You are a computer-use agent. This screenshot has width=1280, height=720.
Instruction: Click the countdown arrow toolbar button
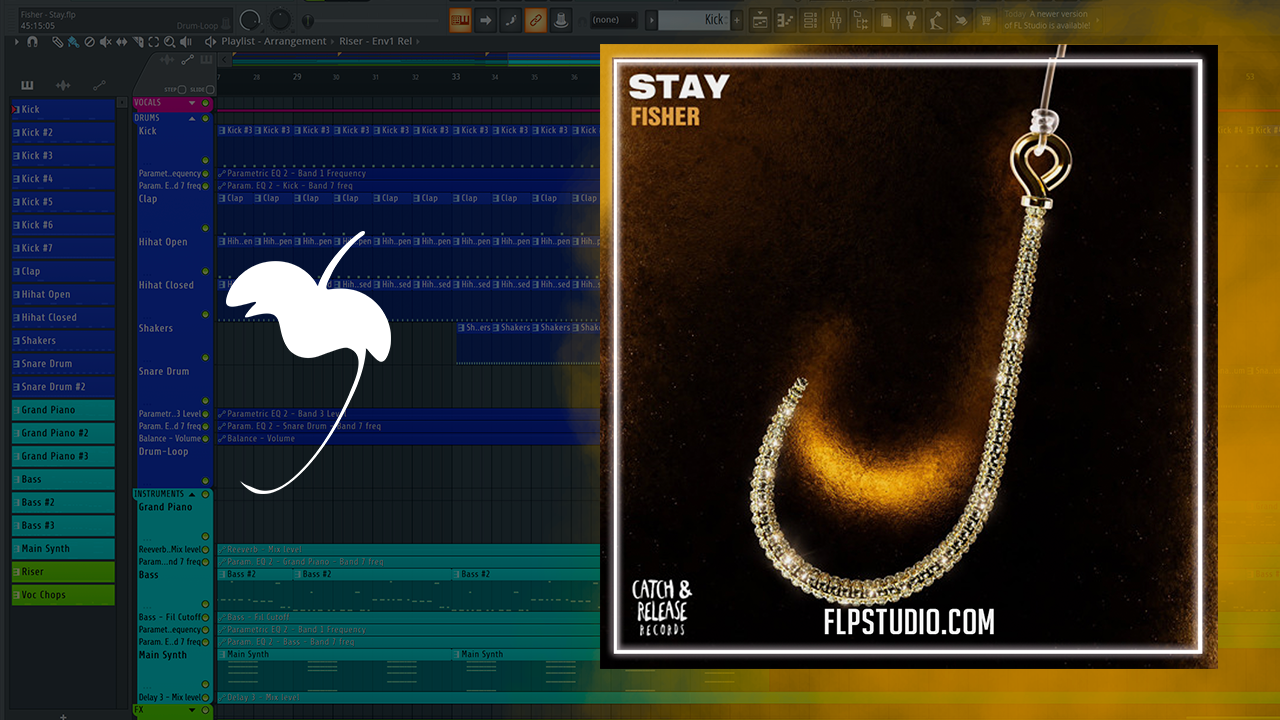tap(485, 19)
